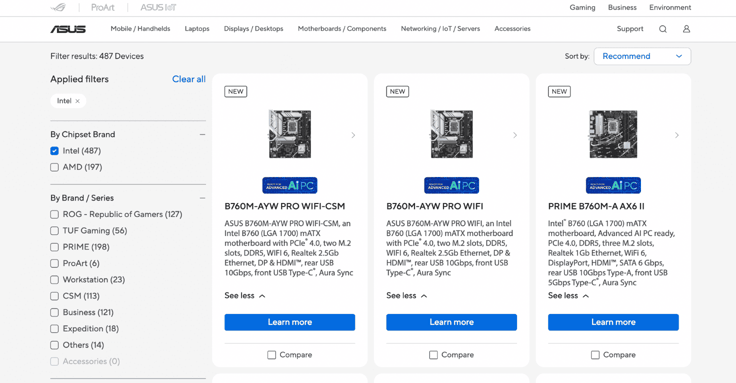Remove the Intel filter chip

point(77,101)
